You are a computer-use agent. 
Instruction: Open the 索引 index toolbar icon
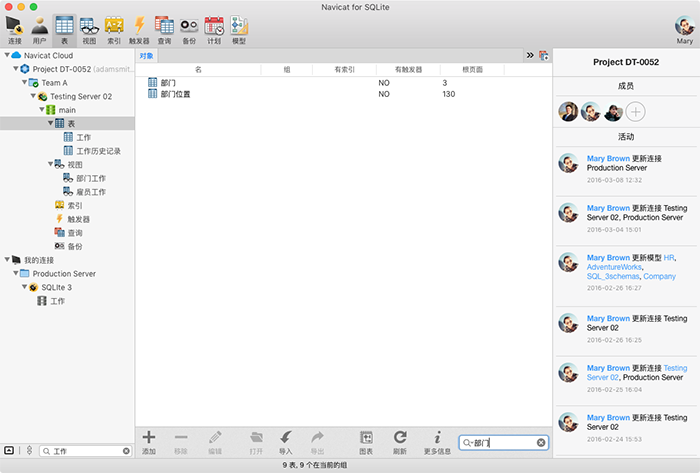point(114,30)
